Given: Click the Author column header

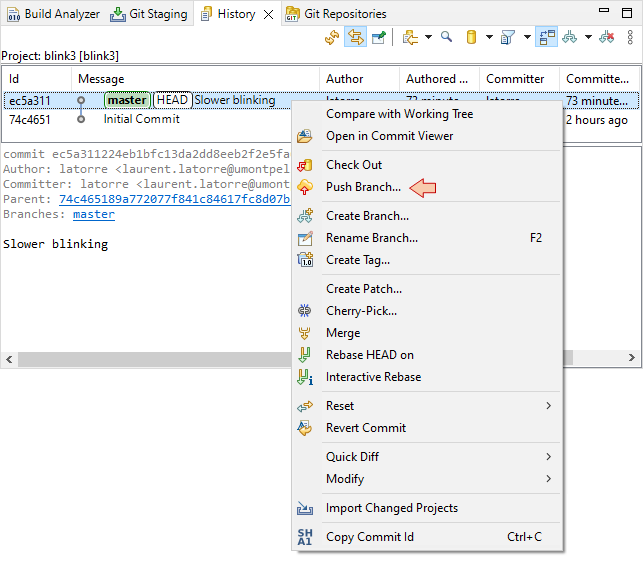Looking at the screenshot, I should click(x=345, y=79).
